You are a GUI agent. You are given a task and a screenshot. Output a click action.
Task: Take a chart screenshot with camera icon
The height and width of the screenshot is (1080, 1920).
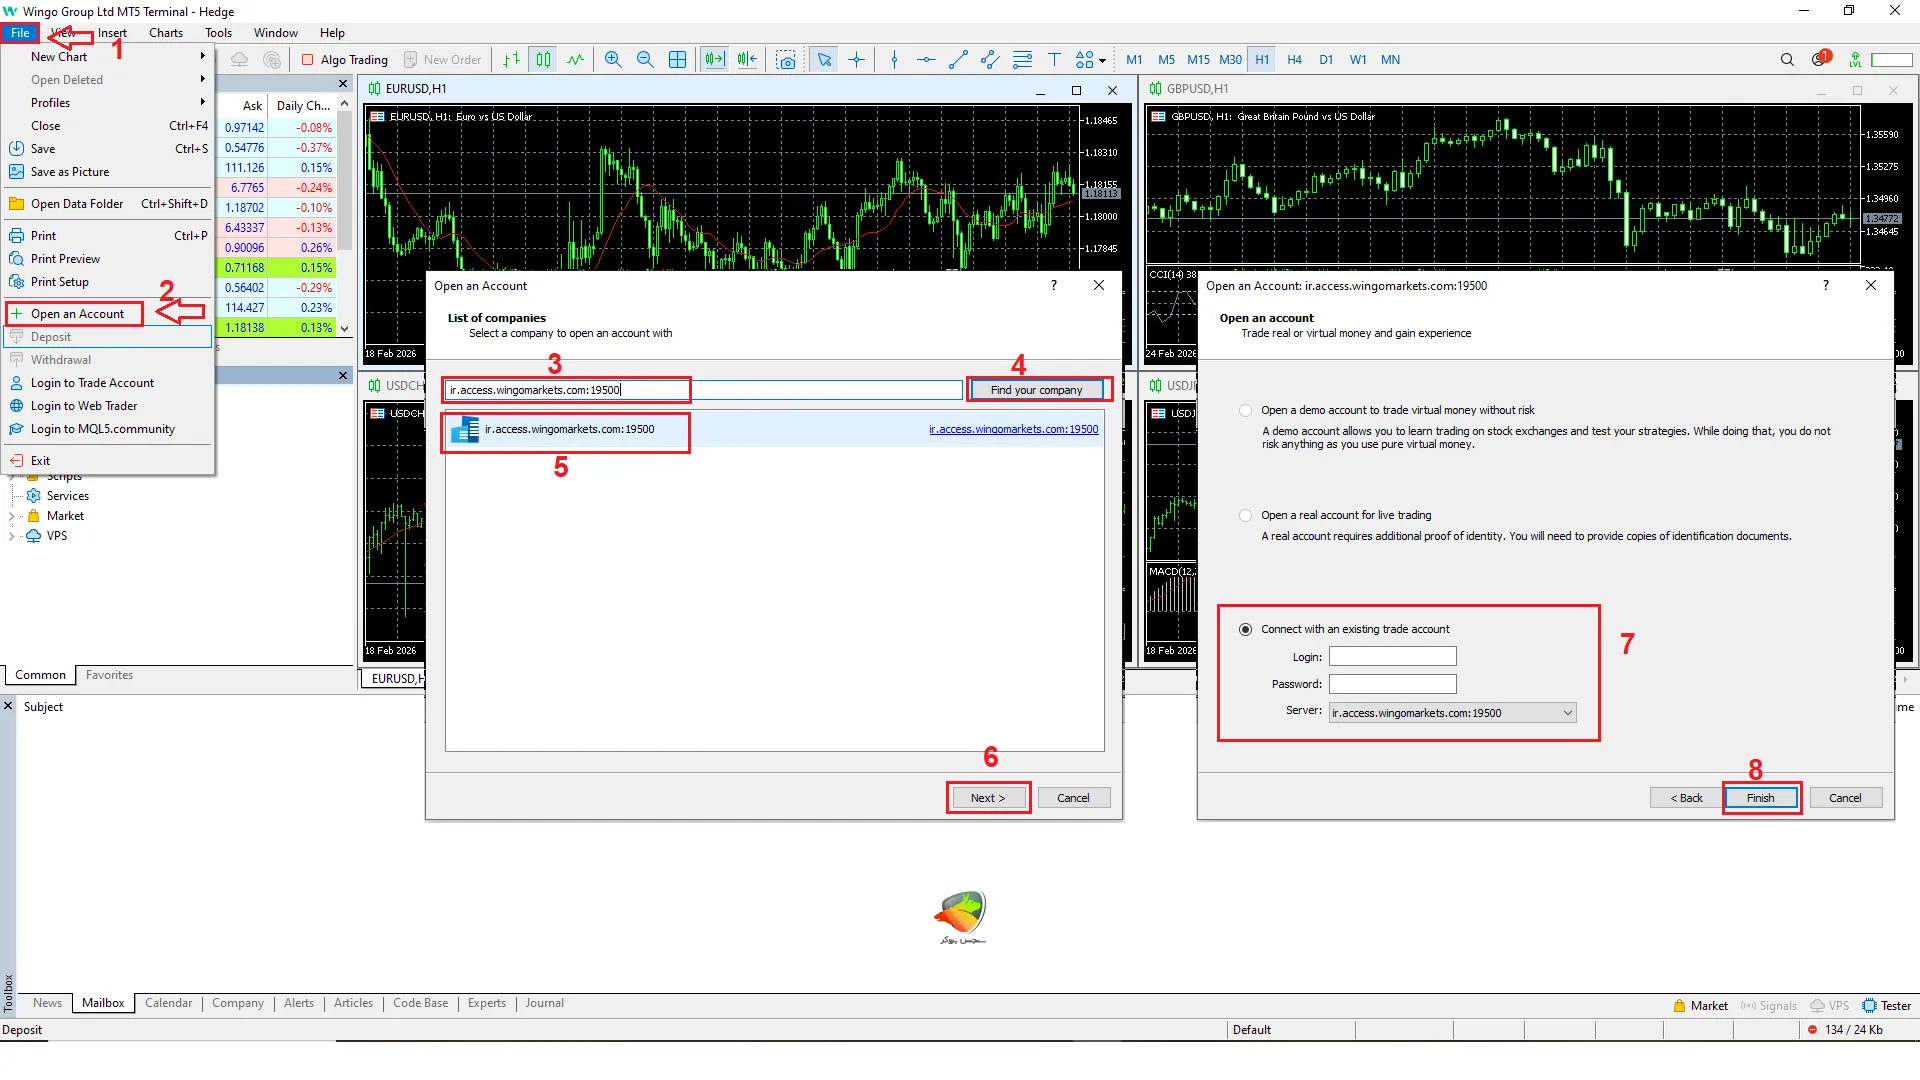click(786, 60)
